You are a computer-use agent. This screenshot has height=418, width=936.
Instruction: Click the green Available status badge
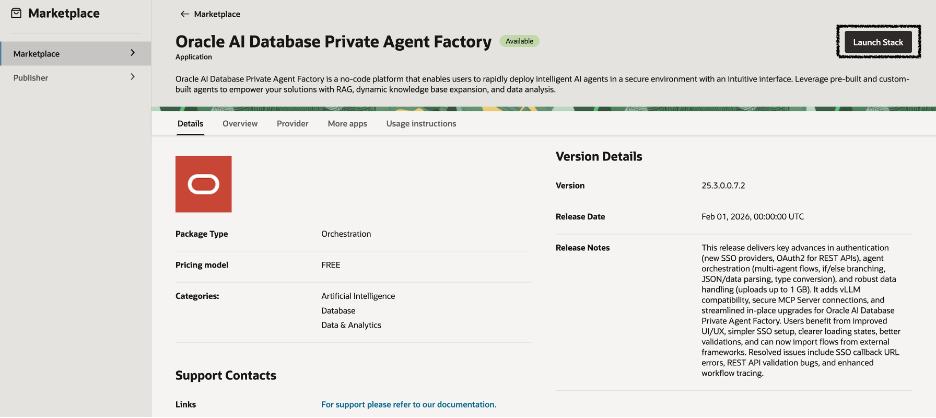(x=519, y=42)
